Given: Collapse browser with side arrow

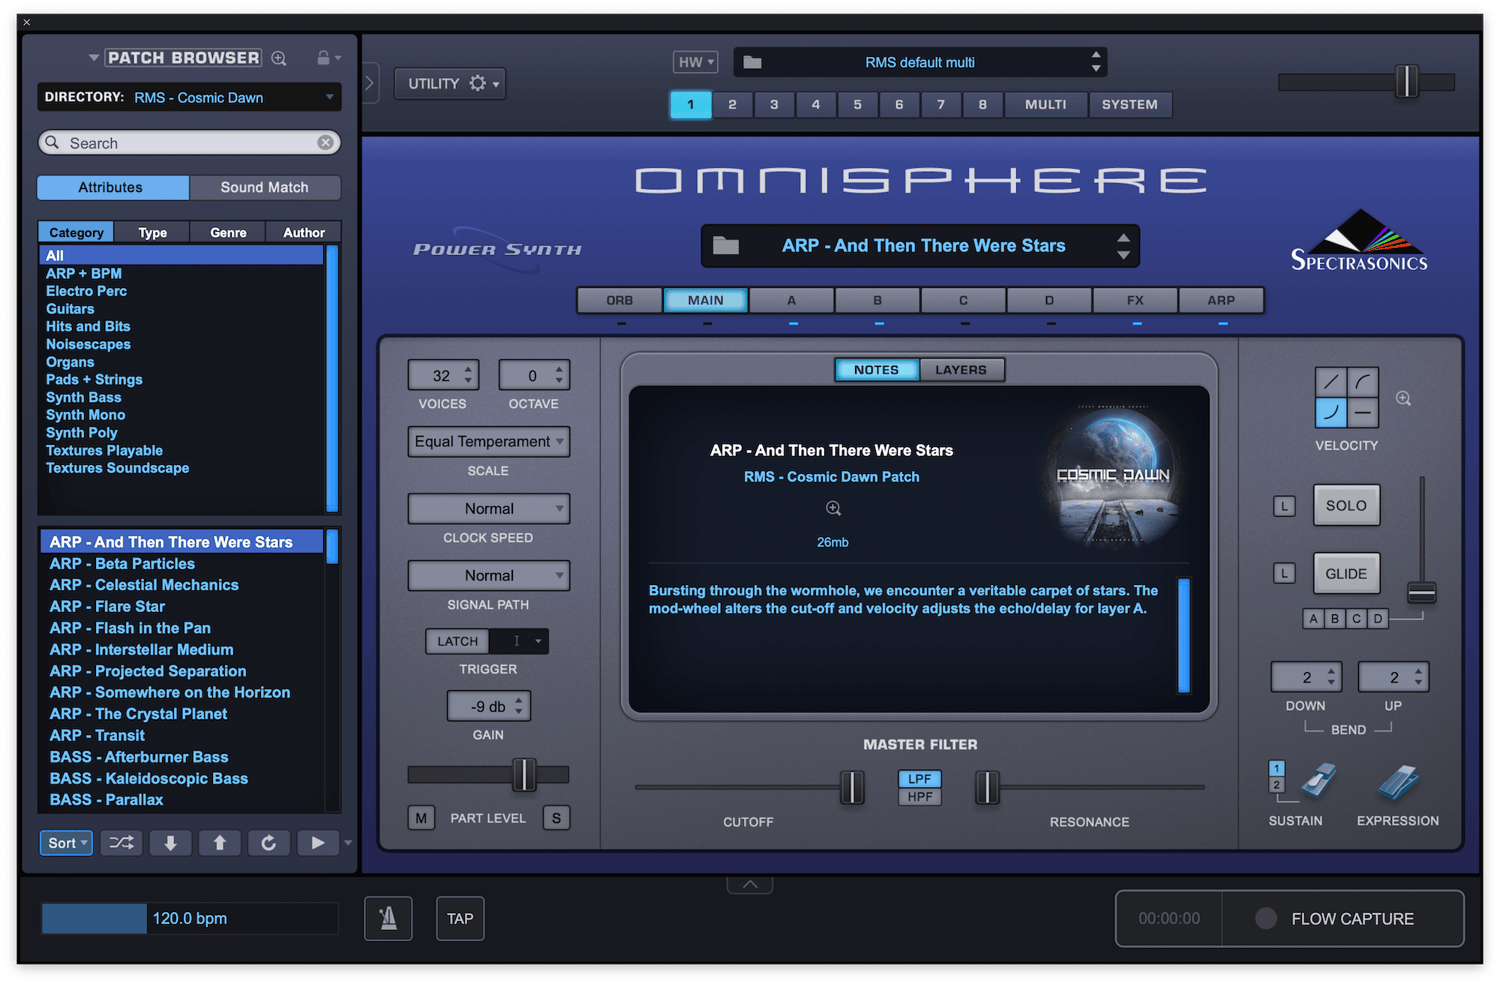Looking at the screenshot, I should [369, 83].
